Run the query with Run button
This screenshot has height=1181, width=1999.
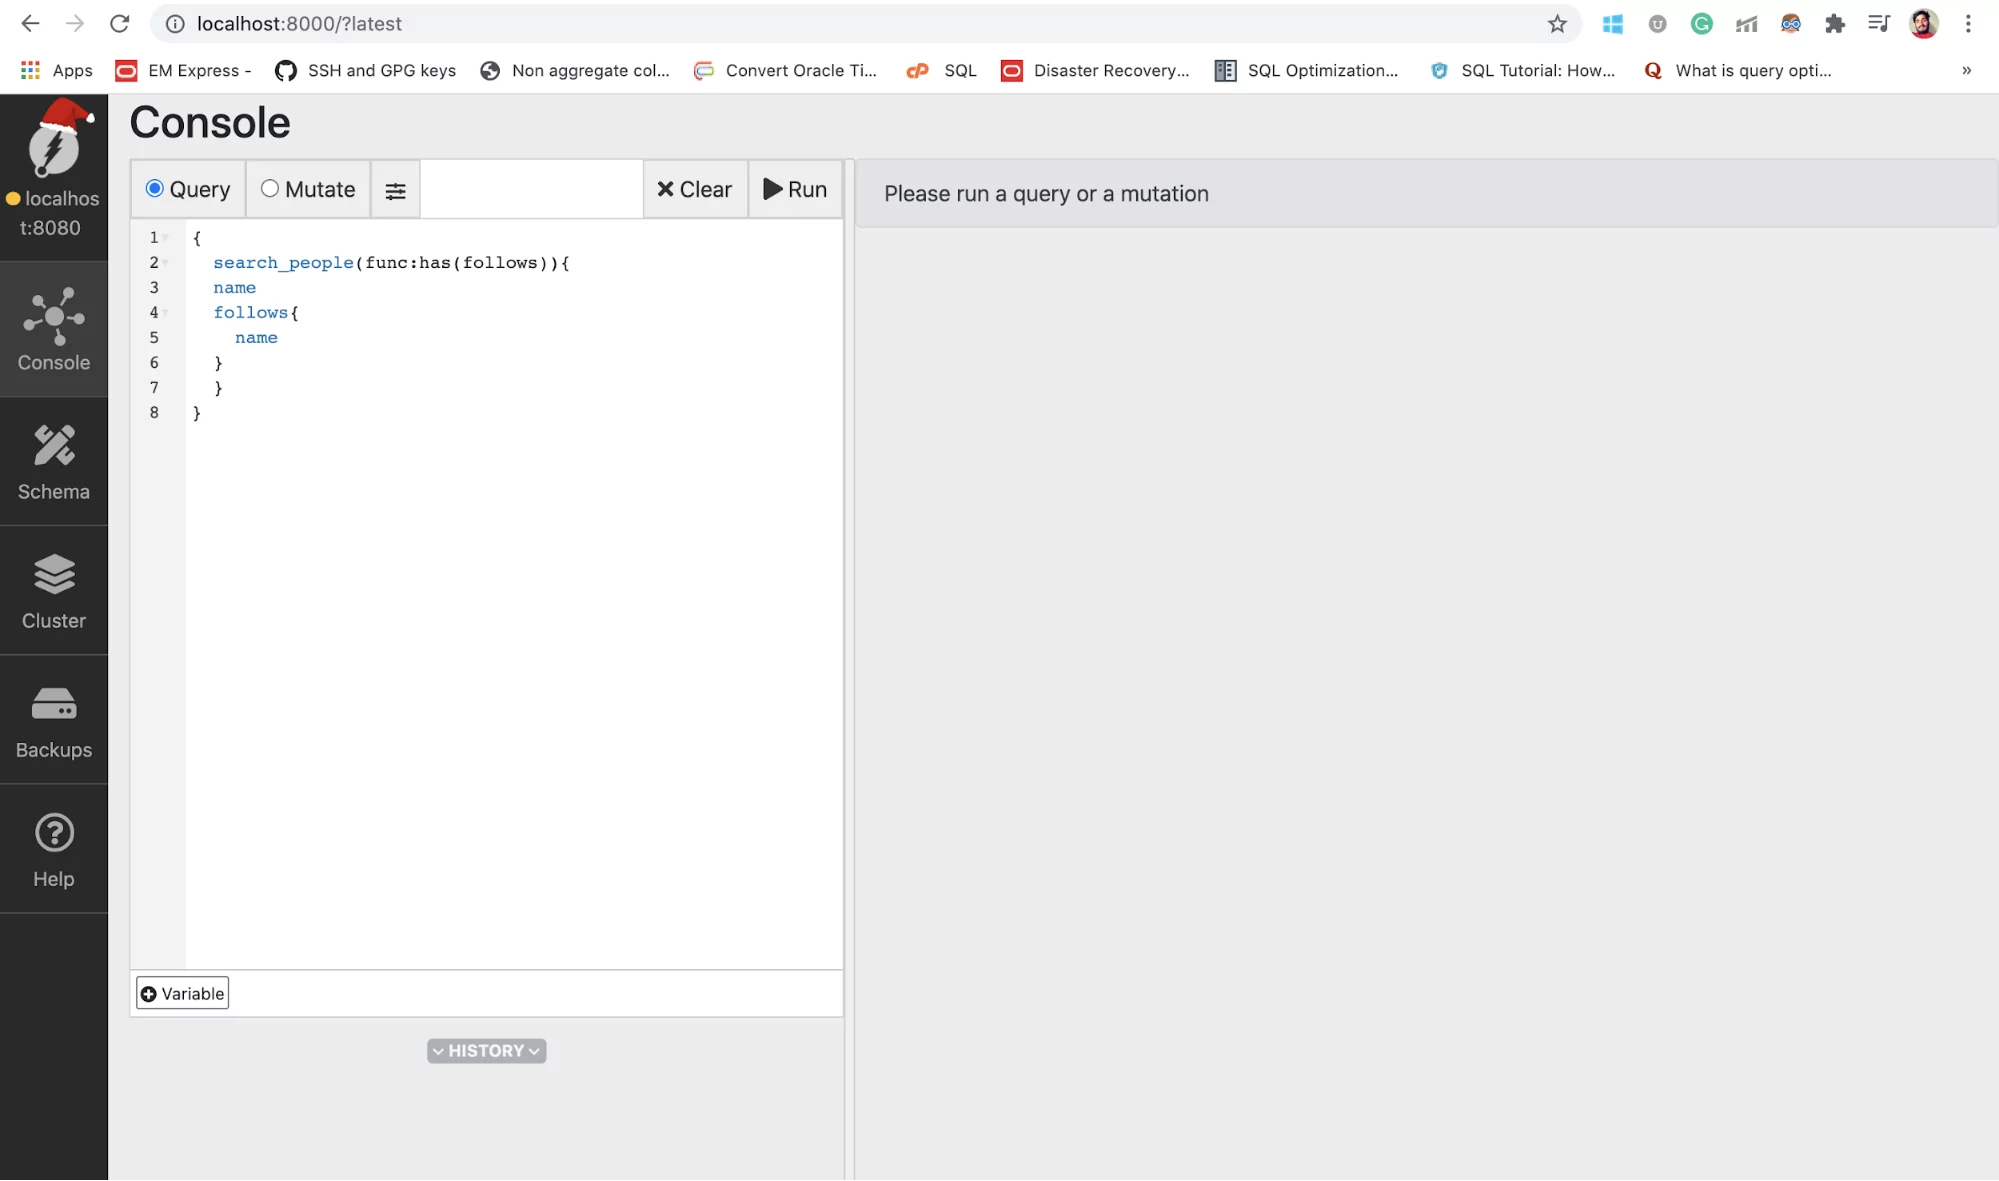pyautogui.click(x=795, y=189)
